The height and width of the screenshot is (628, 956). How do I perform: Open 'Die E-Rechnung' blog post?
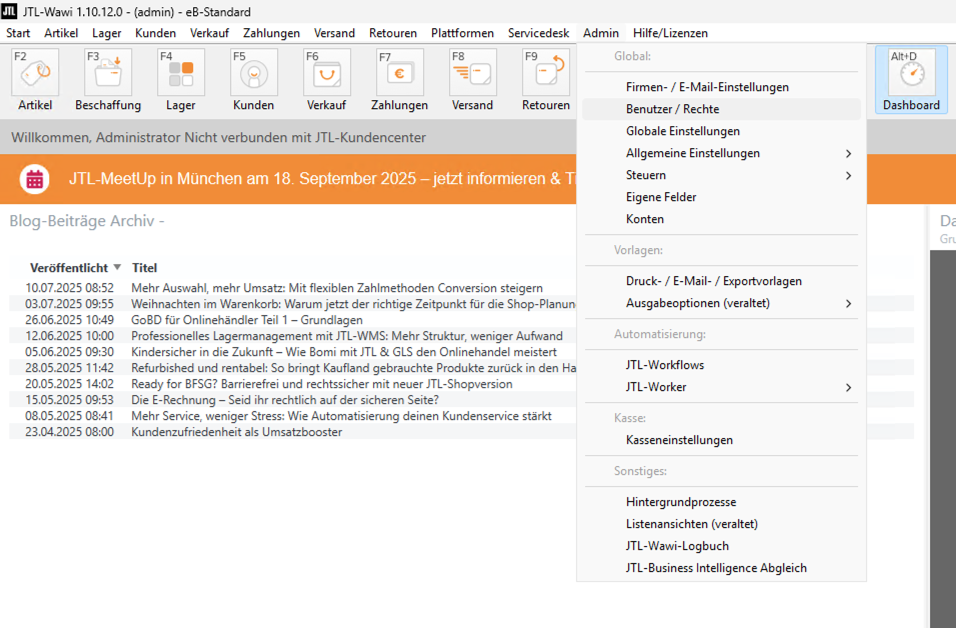(x=285, y=400)
